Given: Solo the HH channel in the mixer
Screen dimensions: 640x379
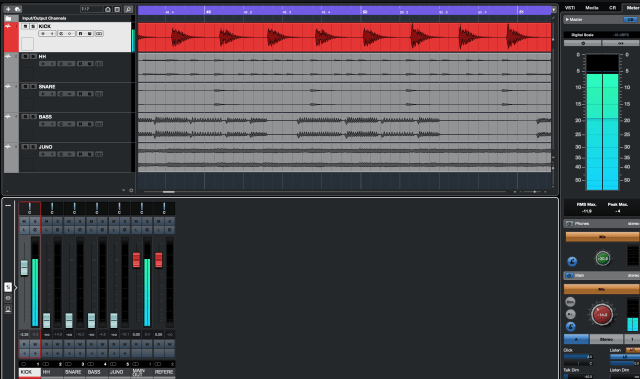Looking at the screenshot, I should (x=58, y=222).
